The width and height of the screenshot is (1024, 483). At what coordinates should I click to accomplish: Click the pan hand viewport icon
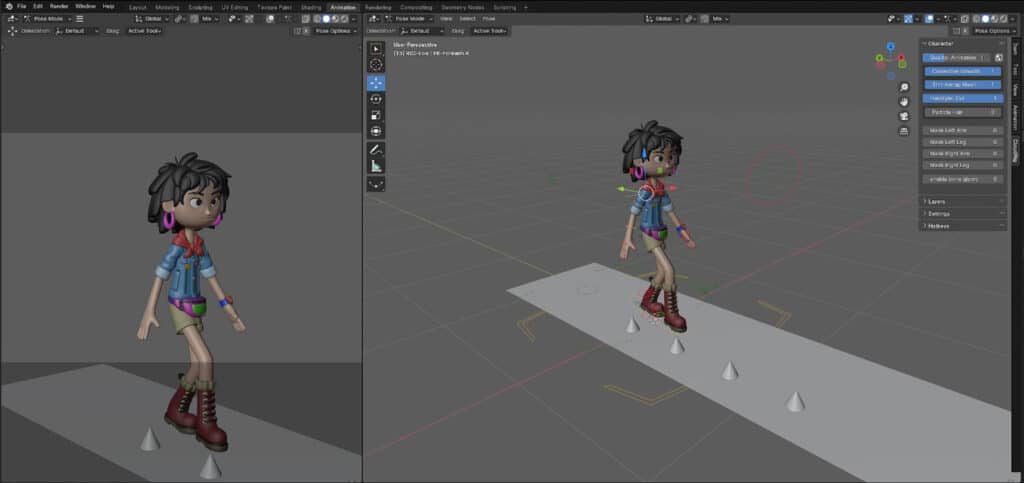pos(904,102)
